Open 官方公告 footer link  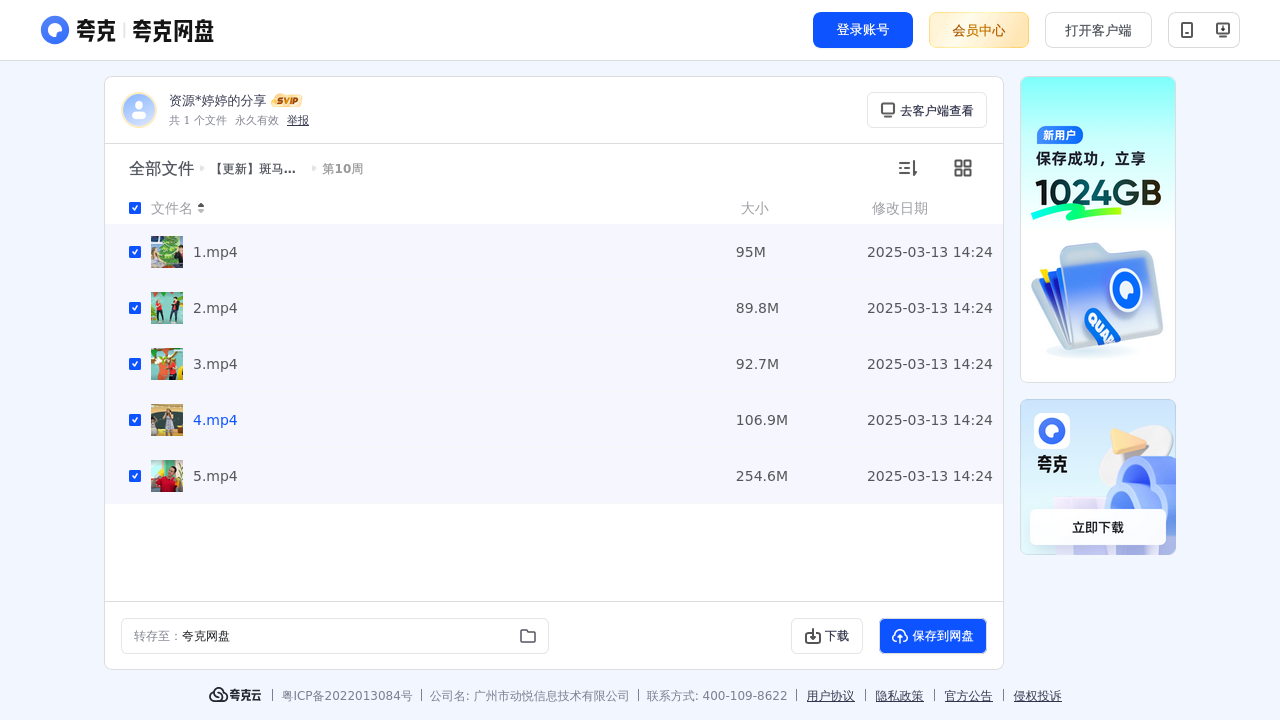969,696
